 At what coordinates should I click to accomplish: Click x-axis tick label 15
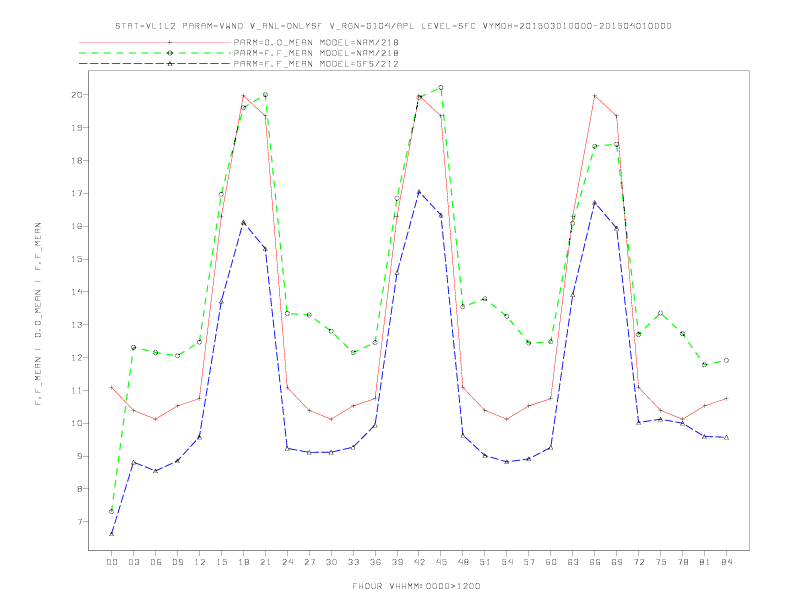pyautogui.click(x=221, y=562)
